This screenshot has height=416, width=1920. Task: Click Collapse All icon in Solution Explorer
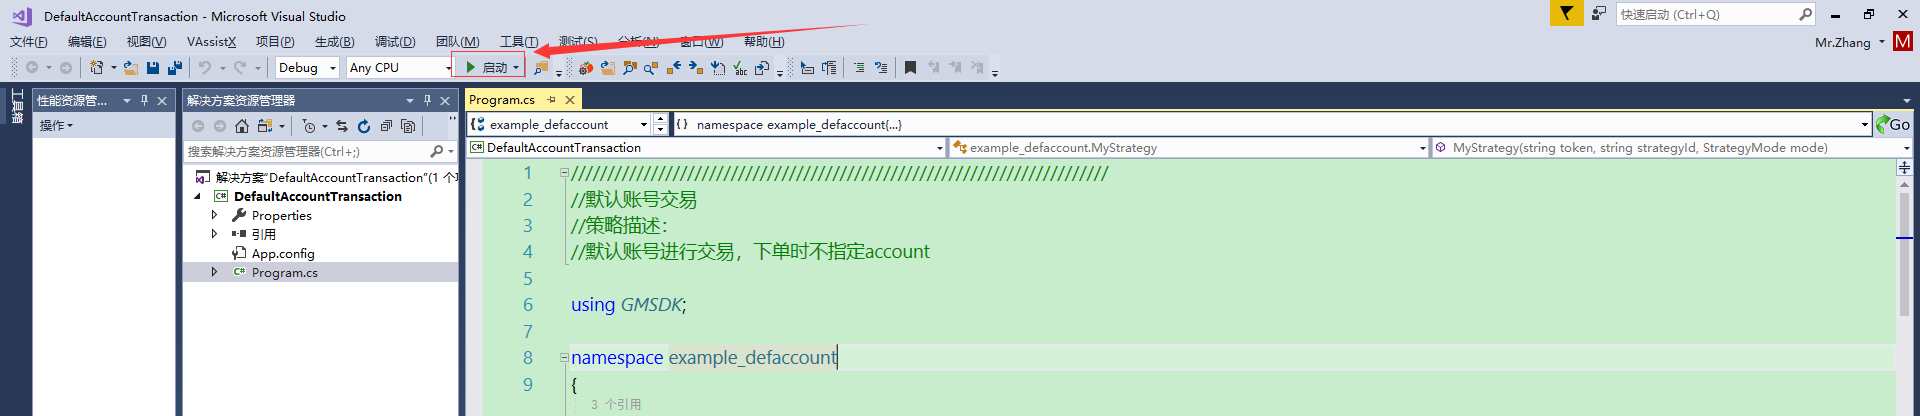[x=386, y=126]
